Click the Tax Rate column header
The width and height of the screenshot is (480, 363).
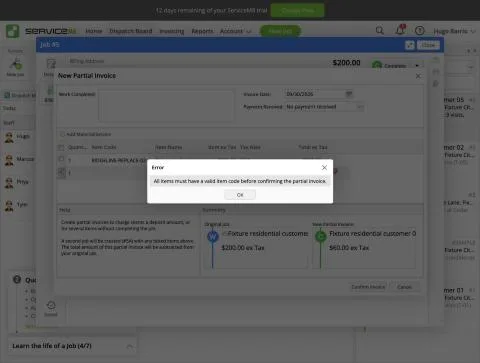(250, 147)
